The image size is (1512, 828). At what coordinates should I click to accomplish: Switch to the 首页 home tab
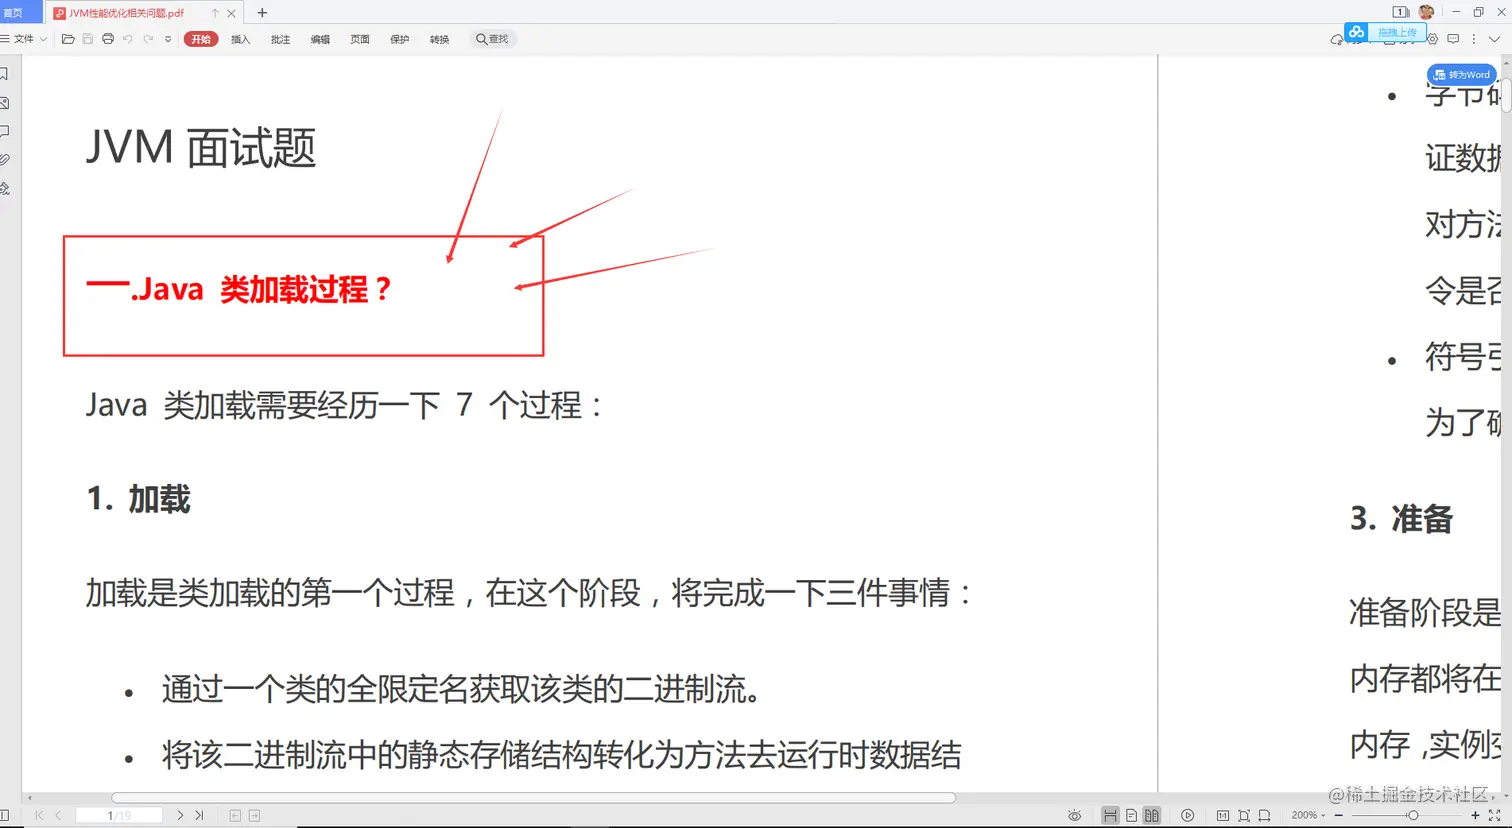point(16,12)
